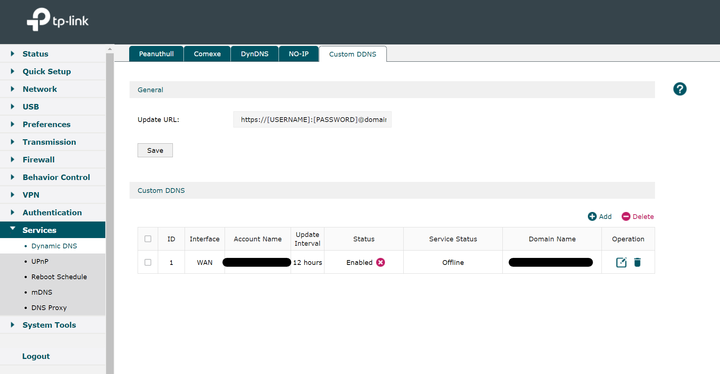Viewport: 720px width, 374px height.
Task: Click the Offline service status cell
Action: pos(453,262)
